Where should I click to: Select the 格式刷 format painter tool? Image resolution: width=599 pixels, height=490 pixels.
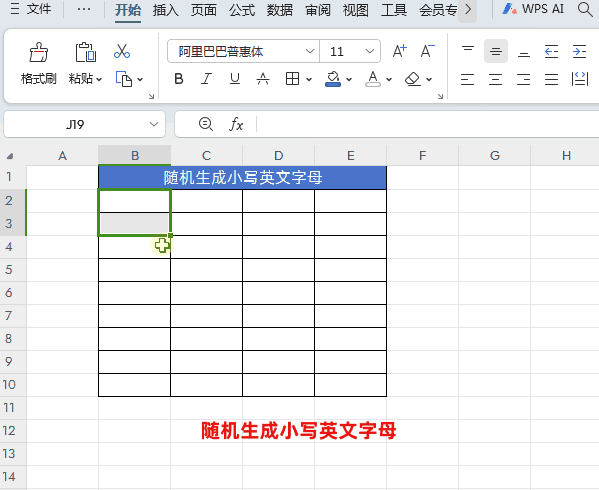39,63
